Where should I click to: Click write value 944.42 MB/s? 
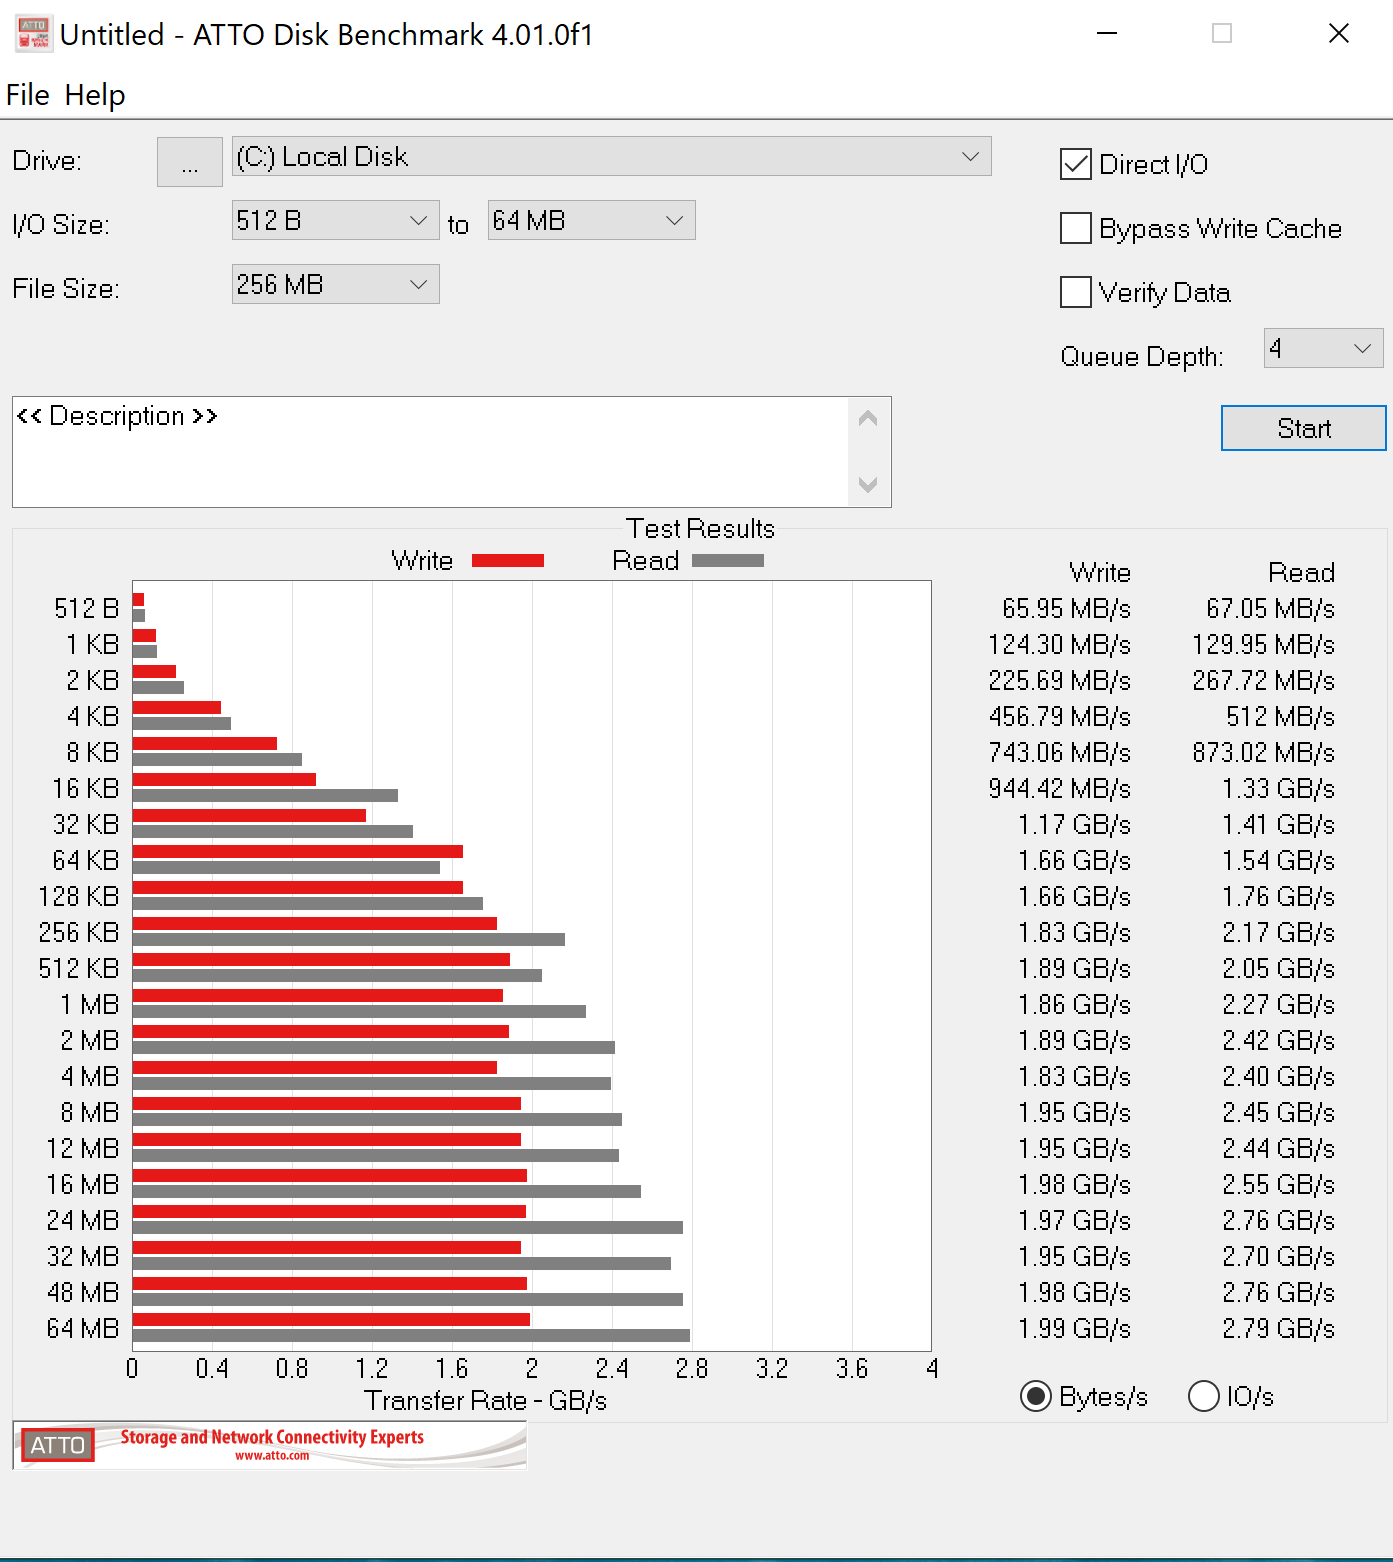pos(1060,789)
